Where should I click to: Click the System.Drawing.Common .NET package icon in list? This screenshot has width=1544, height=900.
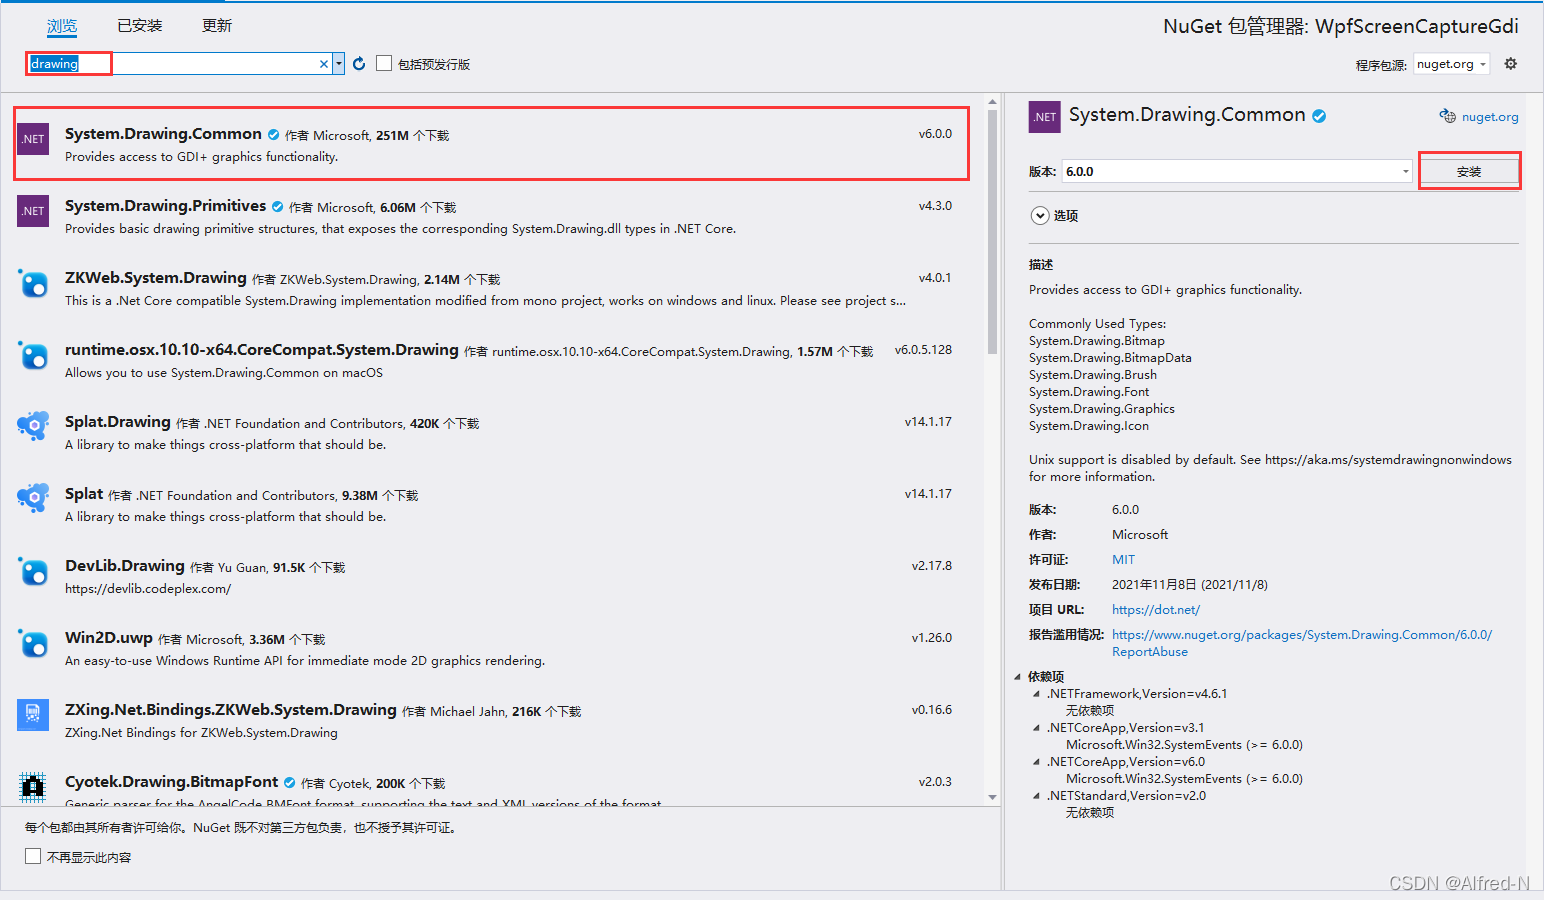pos(33,139)
